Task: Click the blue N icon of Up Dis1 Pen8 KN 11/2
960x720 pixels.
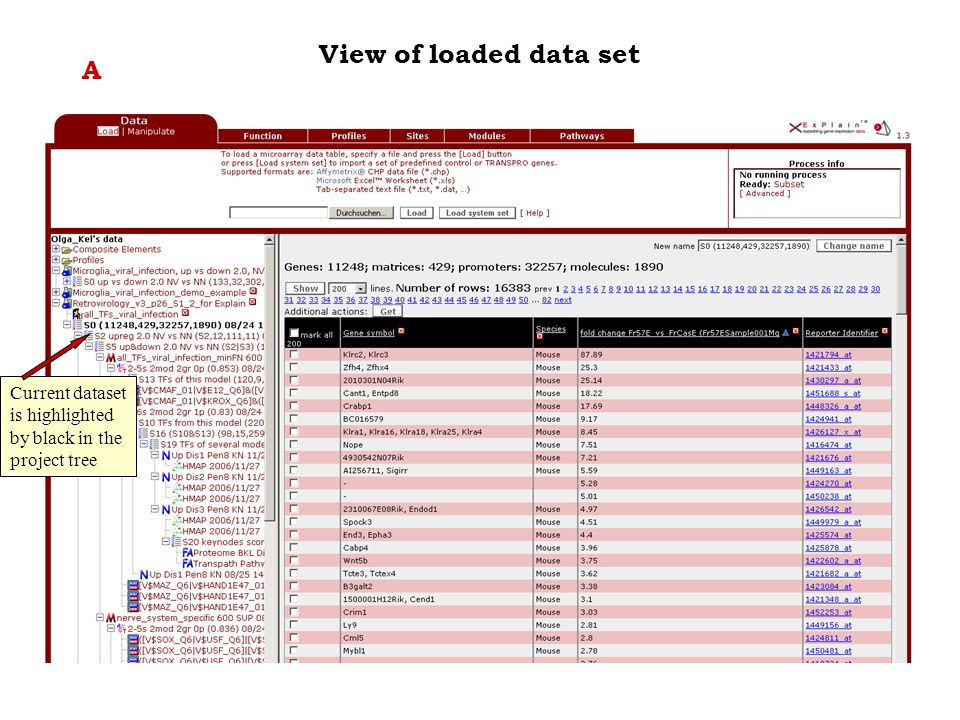Action: [166, 456]
